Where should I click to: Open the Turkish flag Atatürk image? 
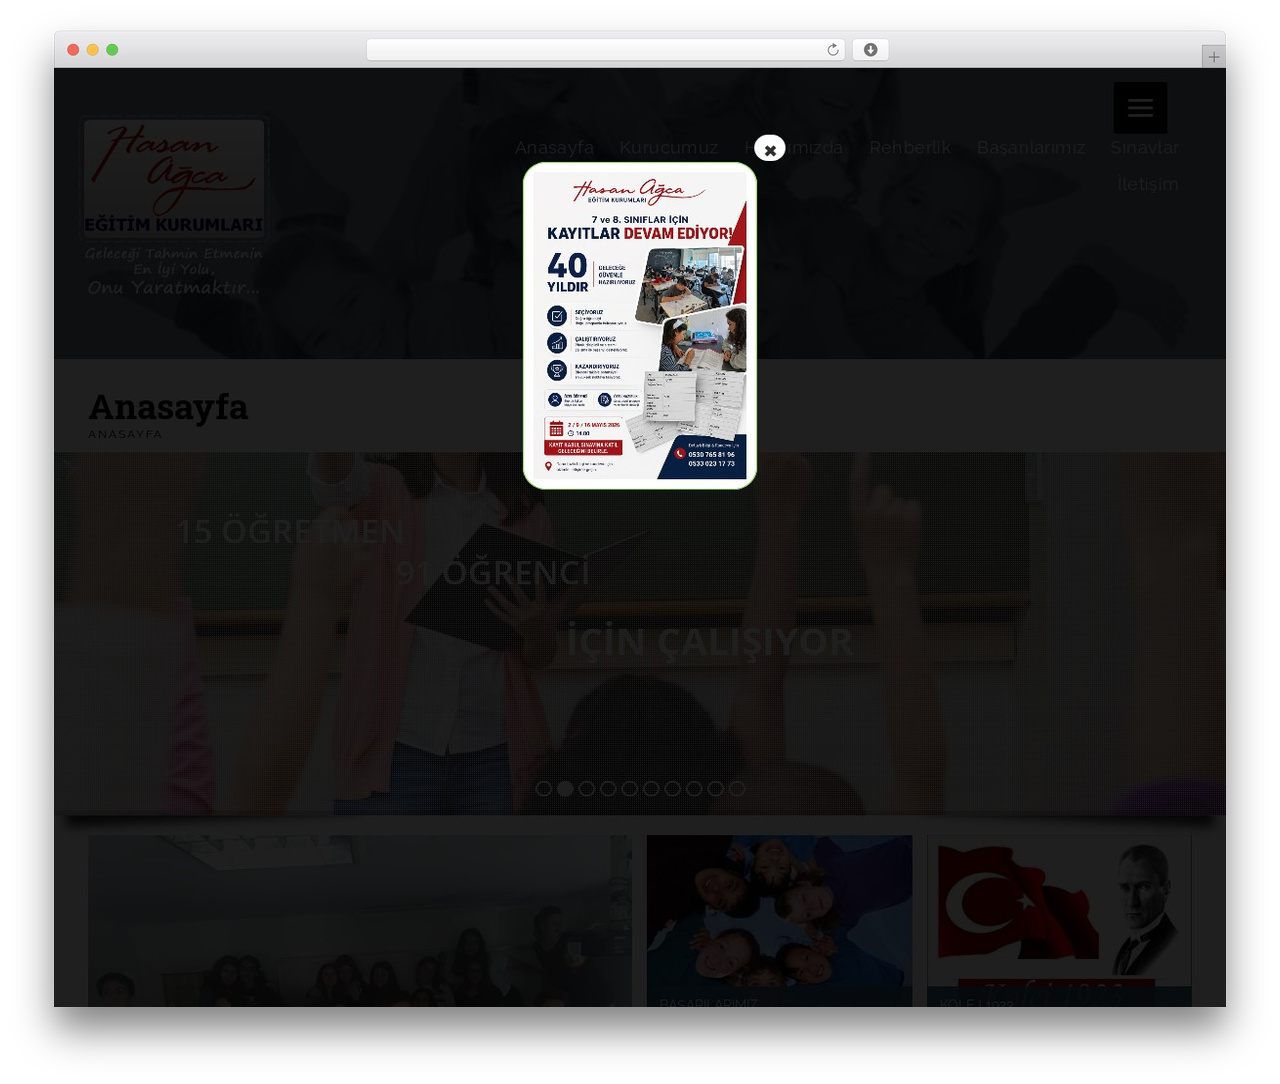(1059, 920)
